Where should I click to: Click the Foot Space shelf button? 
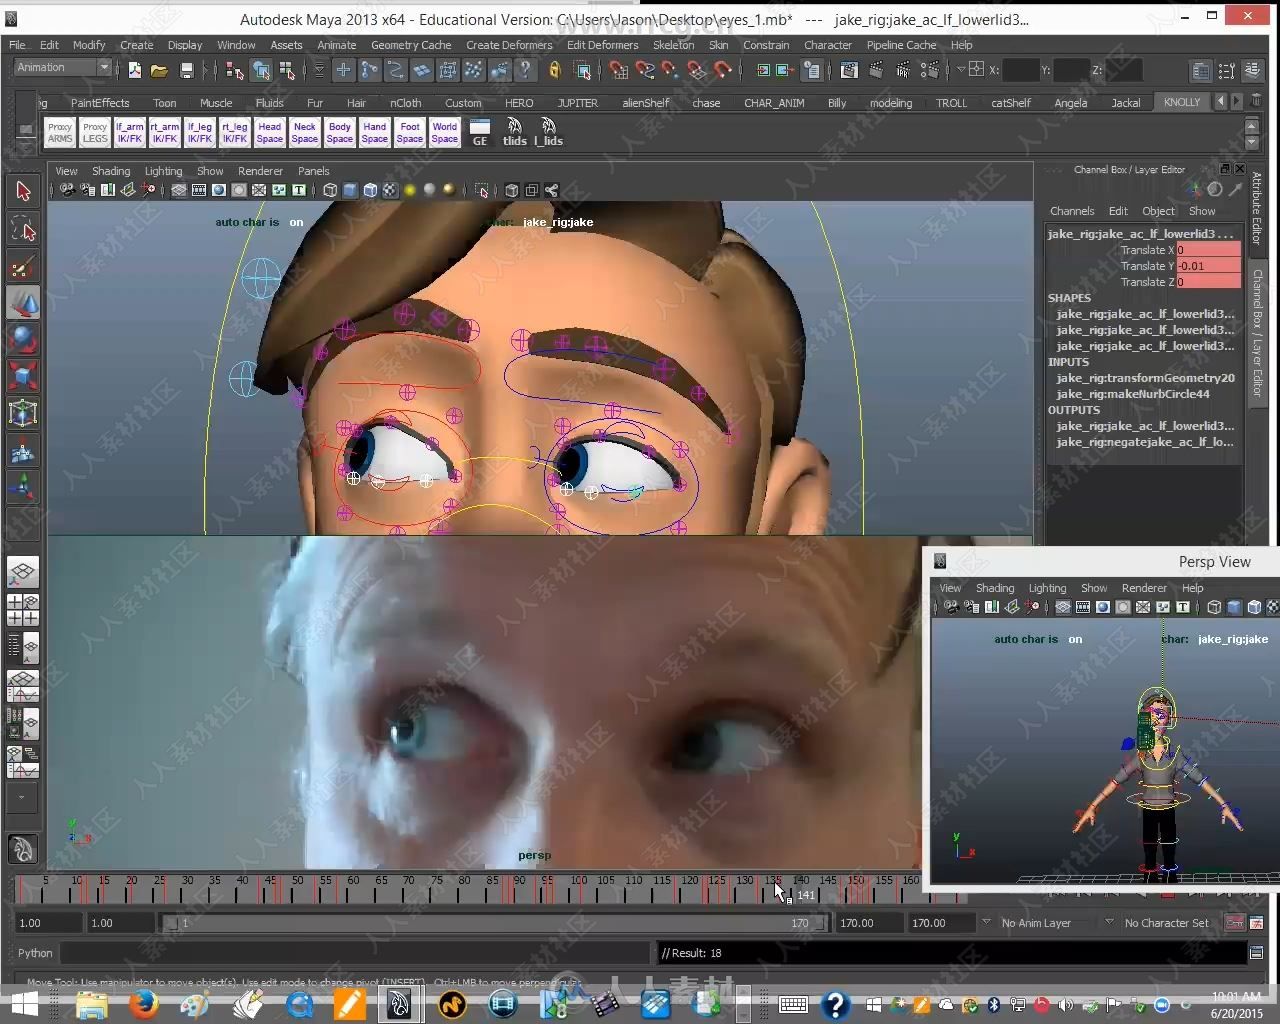click(x=410, y=133)
